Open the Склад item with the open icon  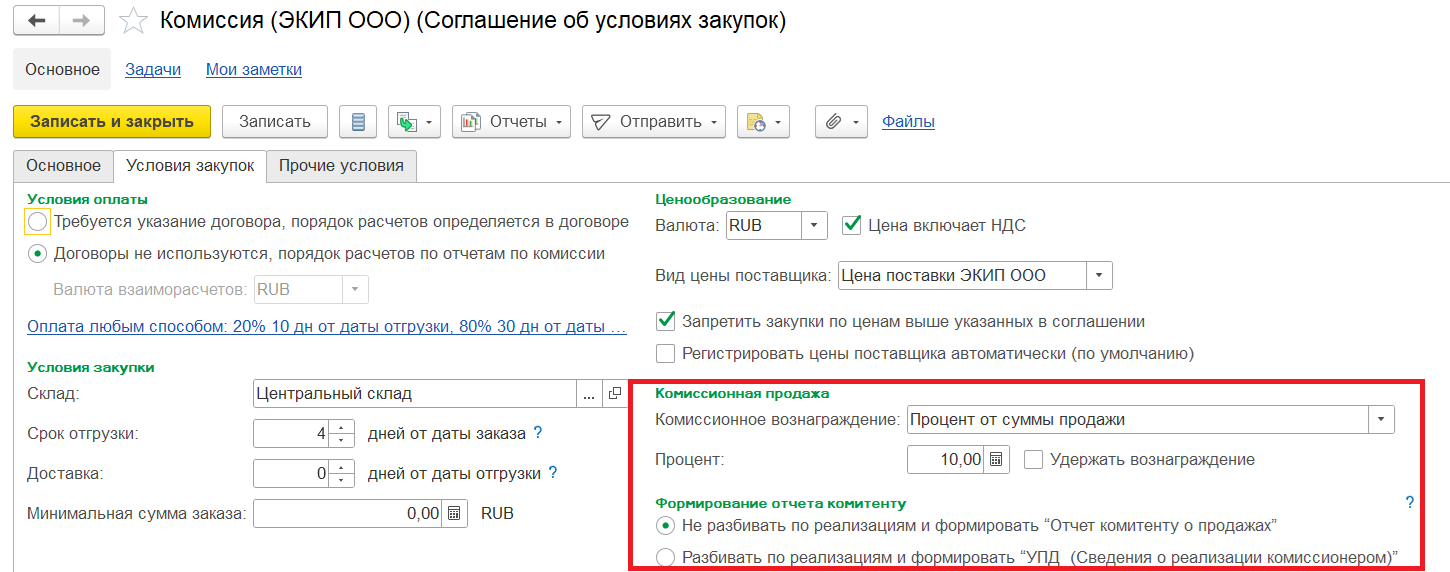(614, 394)
